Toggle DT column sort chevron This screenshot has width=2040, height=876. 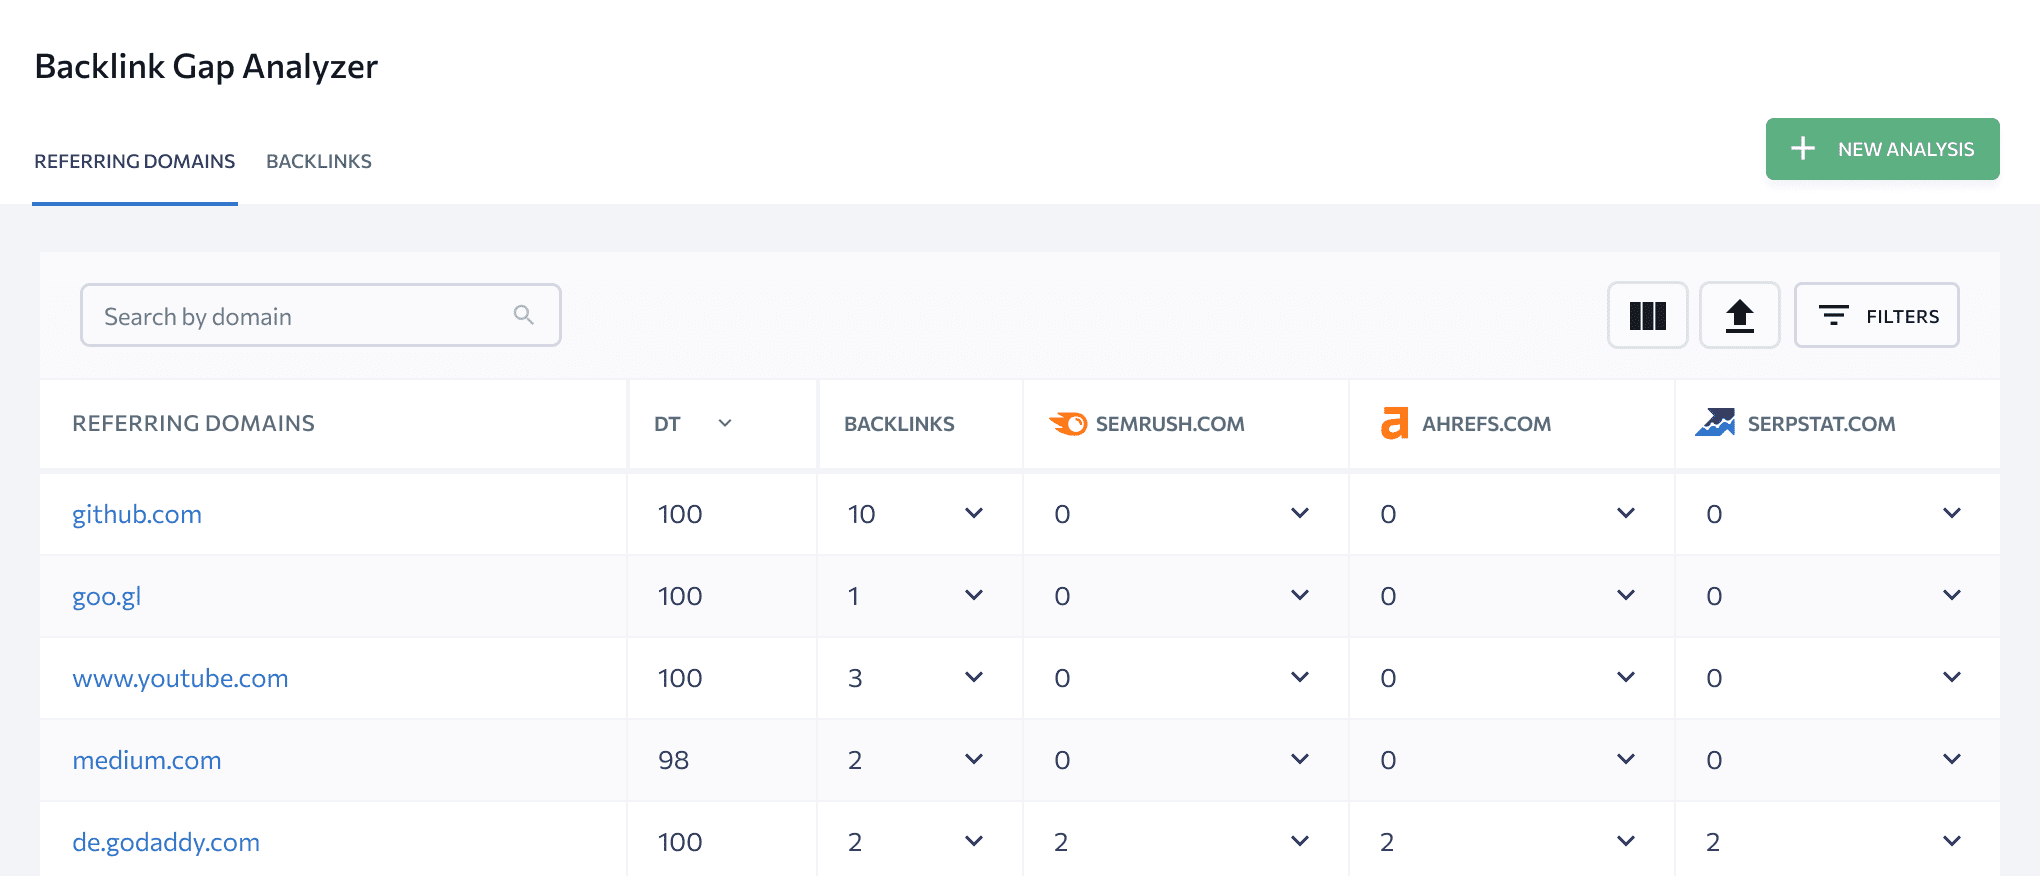725,423
